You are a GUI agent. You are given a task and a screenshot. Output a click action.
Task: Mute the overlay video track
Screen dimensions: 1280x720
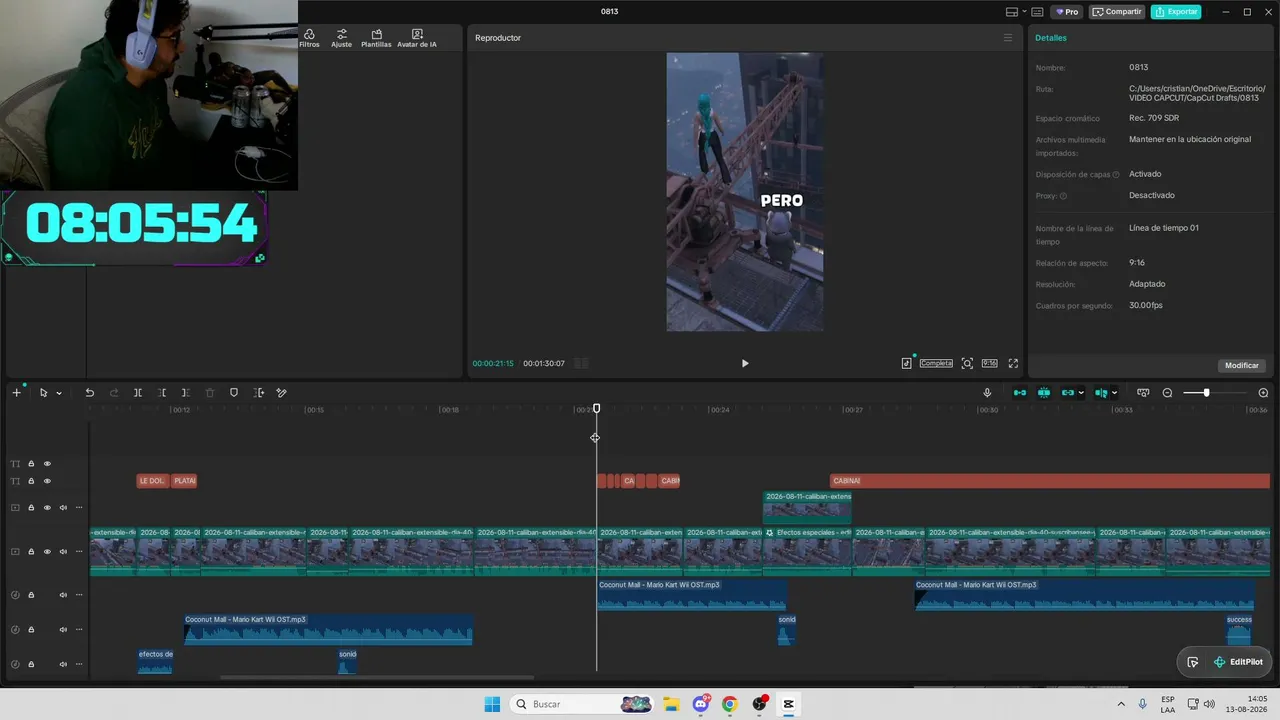click(63, 508)
